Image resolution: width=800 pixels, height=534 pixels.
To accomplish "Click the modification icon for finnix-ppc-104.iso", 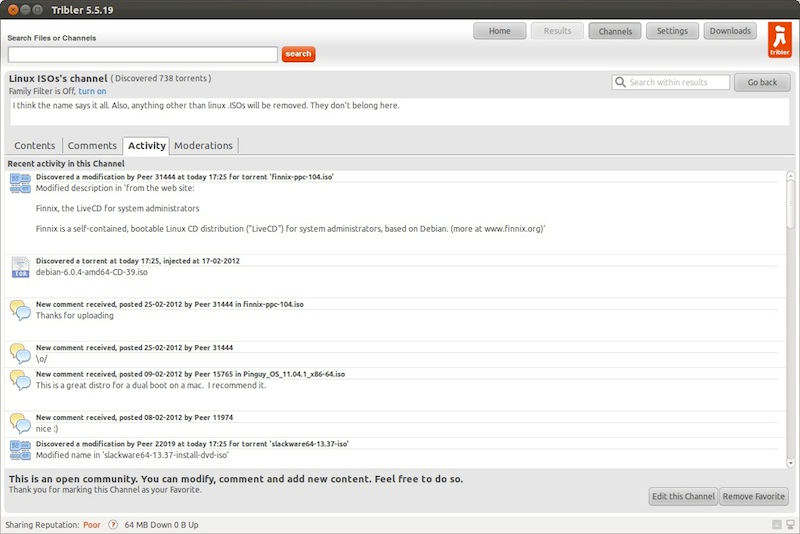I will pyautogui.click(x=20, y=183).
